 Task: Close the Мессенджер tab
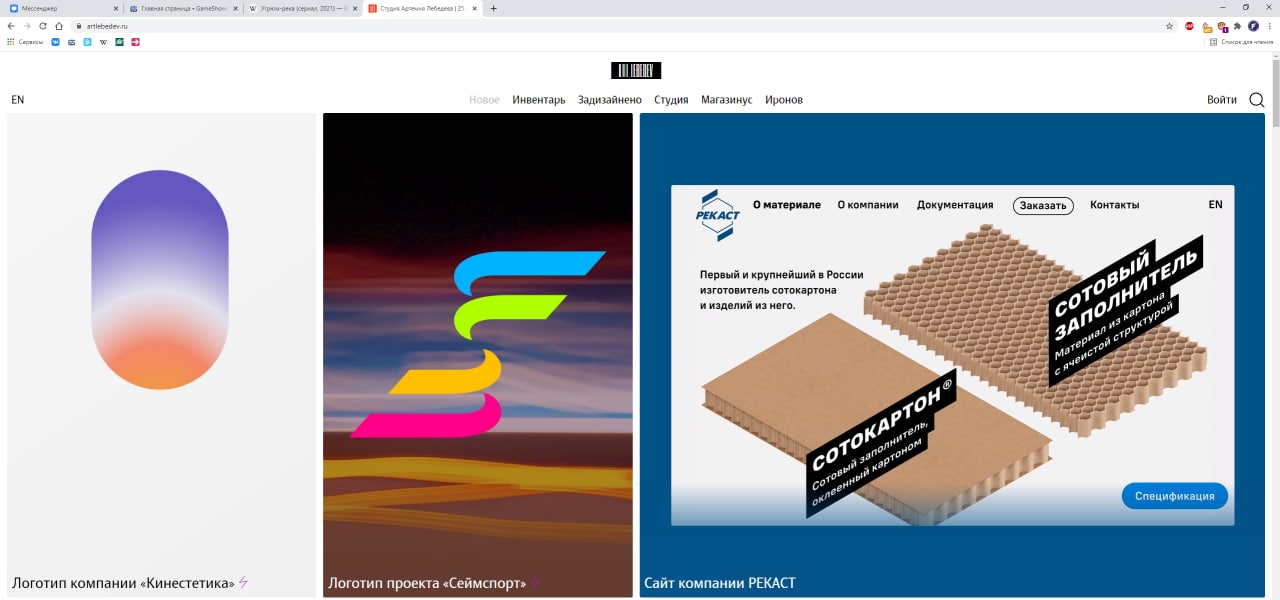coord(114,8)
